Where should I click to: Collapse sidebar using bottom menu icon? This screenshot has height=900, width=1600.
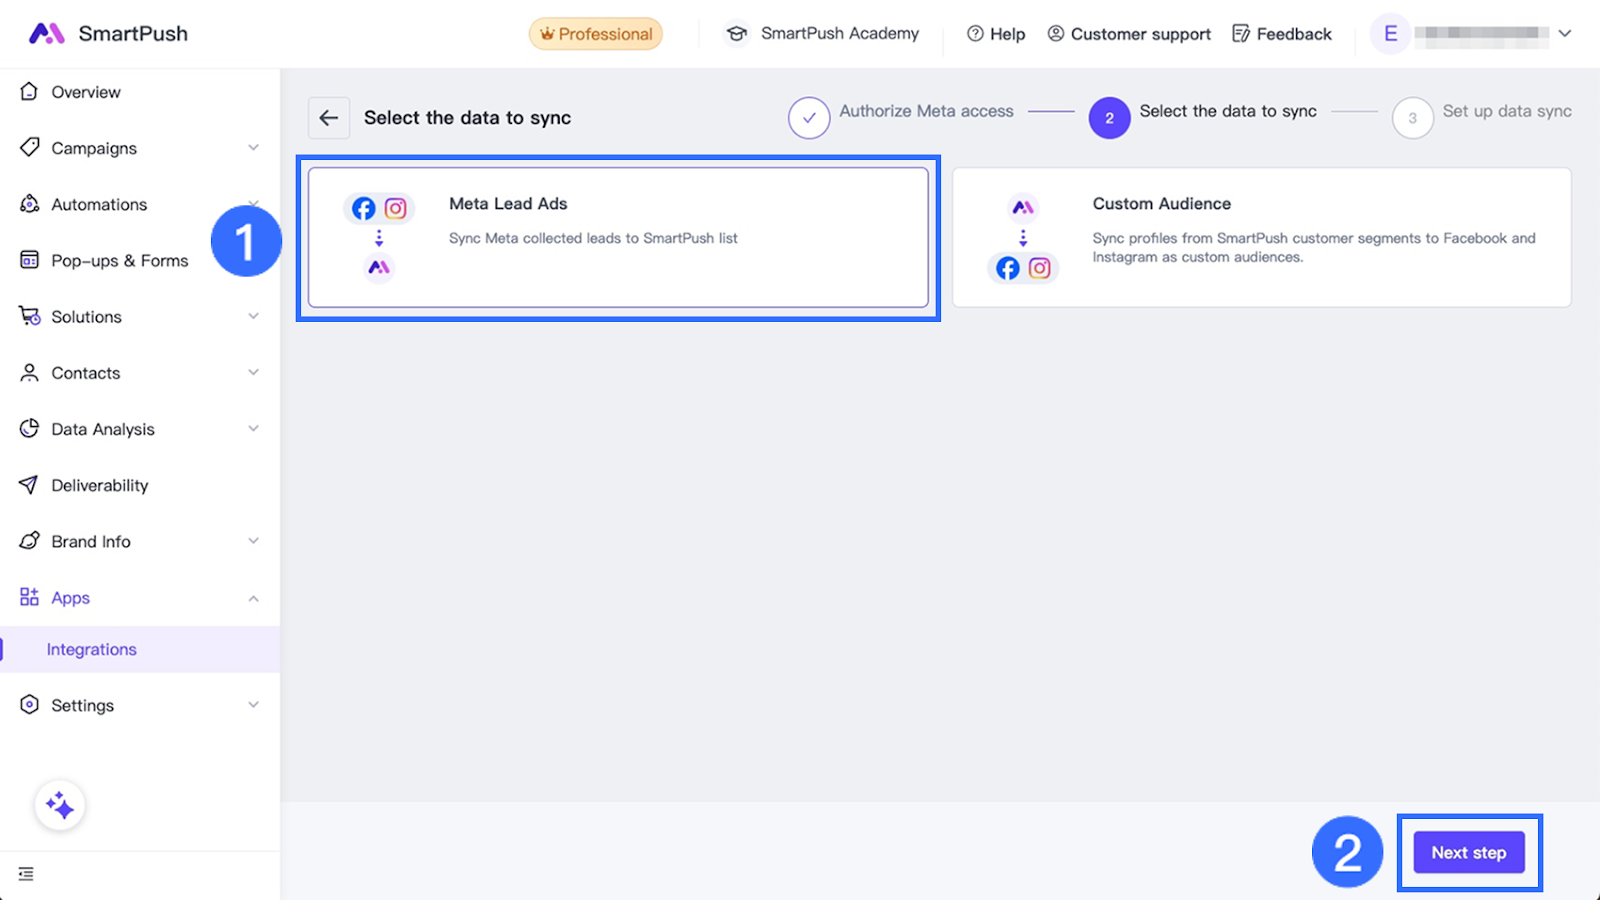coord(26,874)
